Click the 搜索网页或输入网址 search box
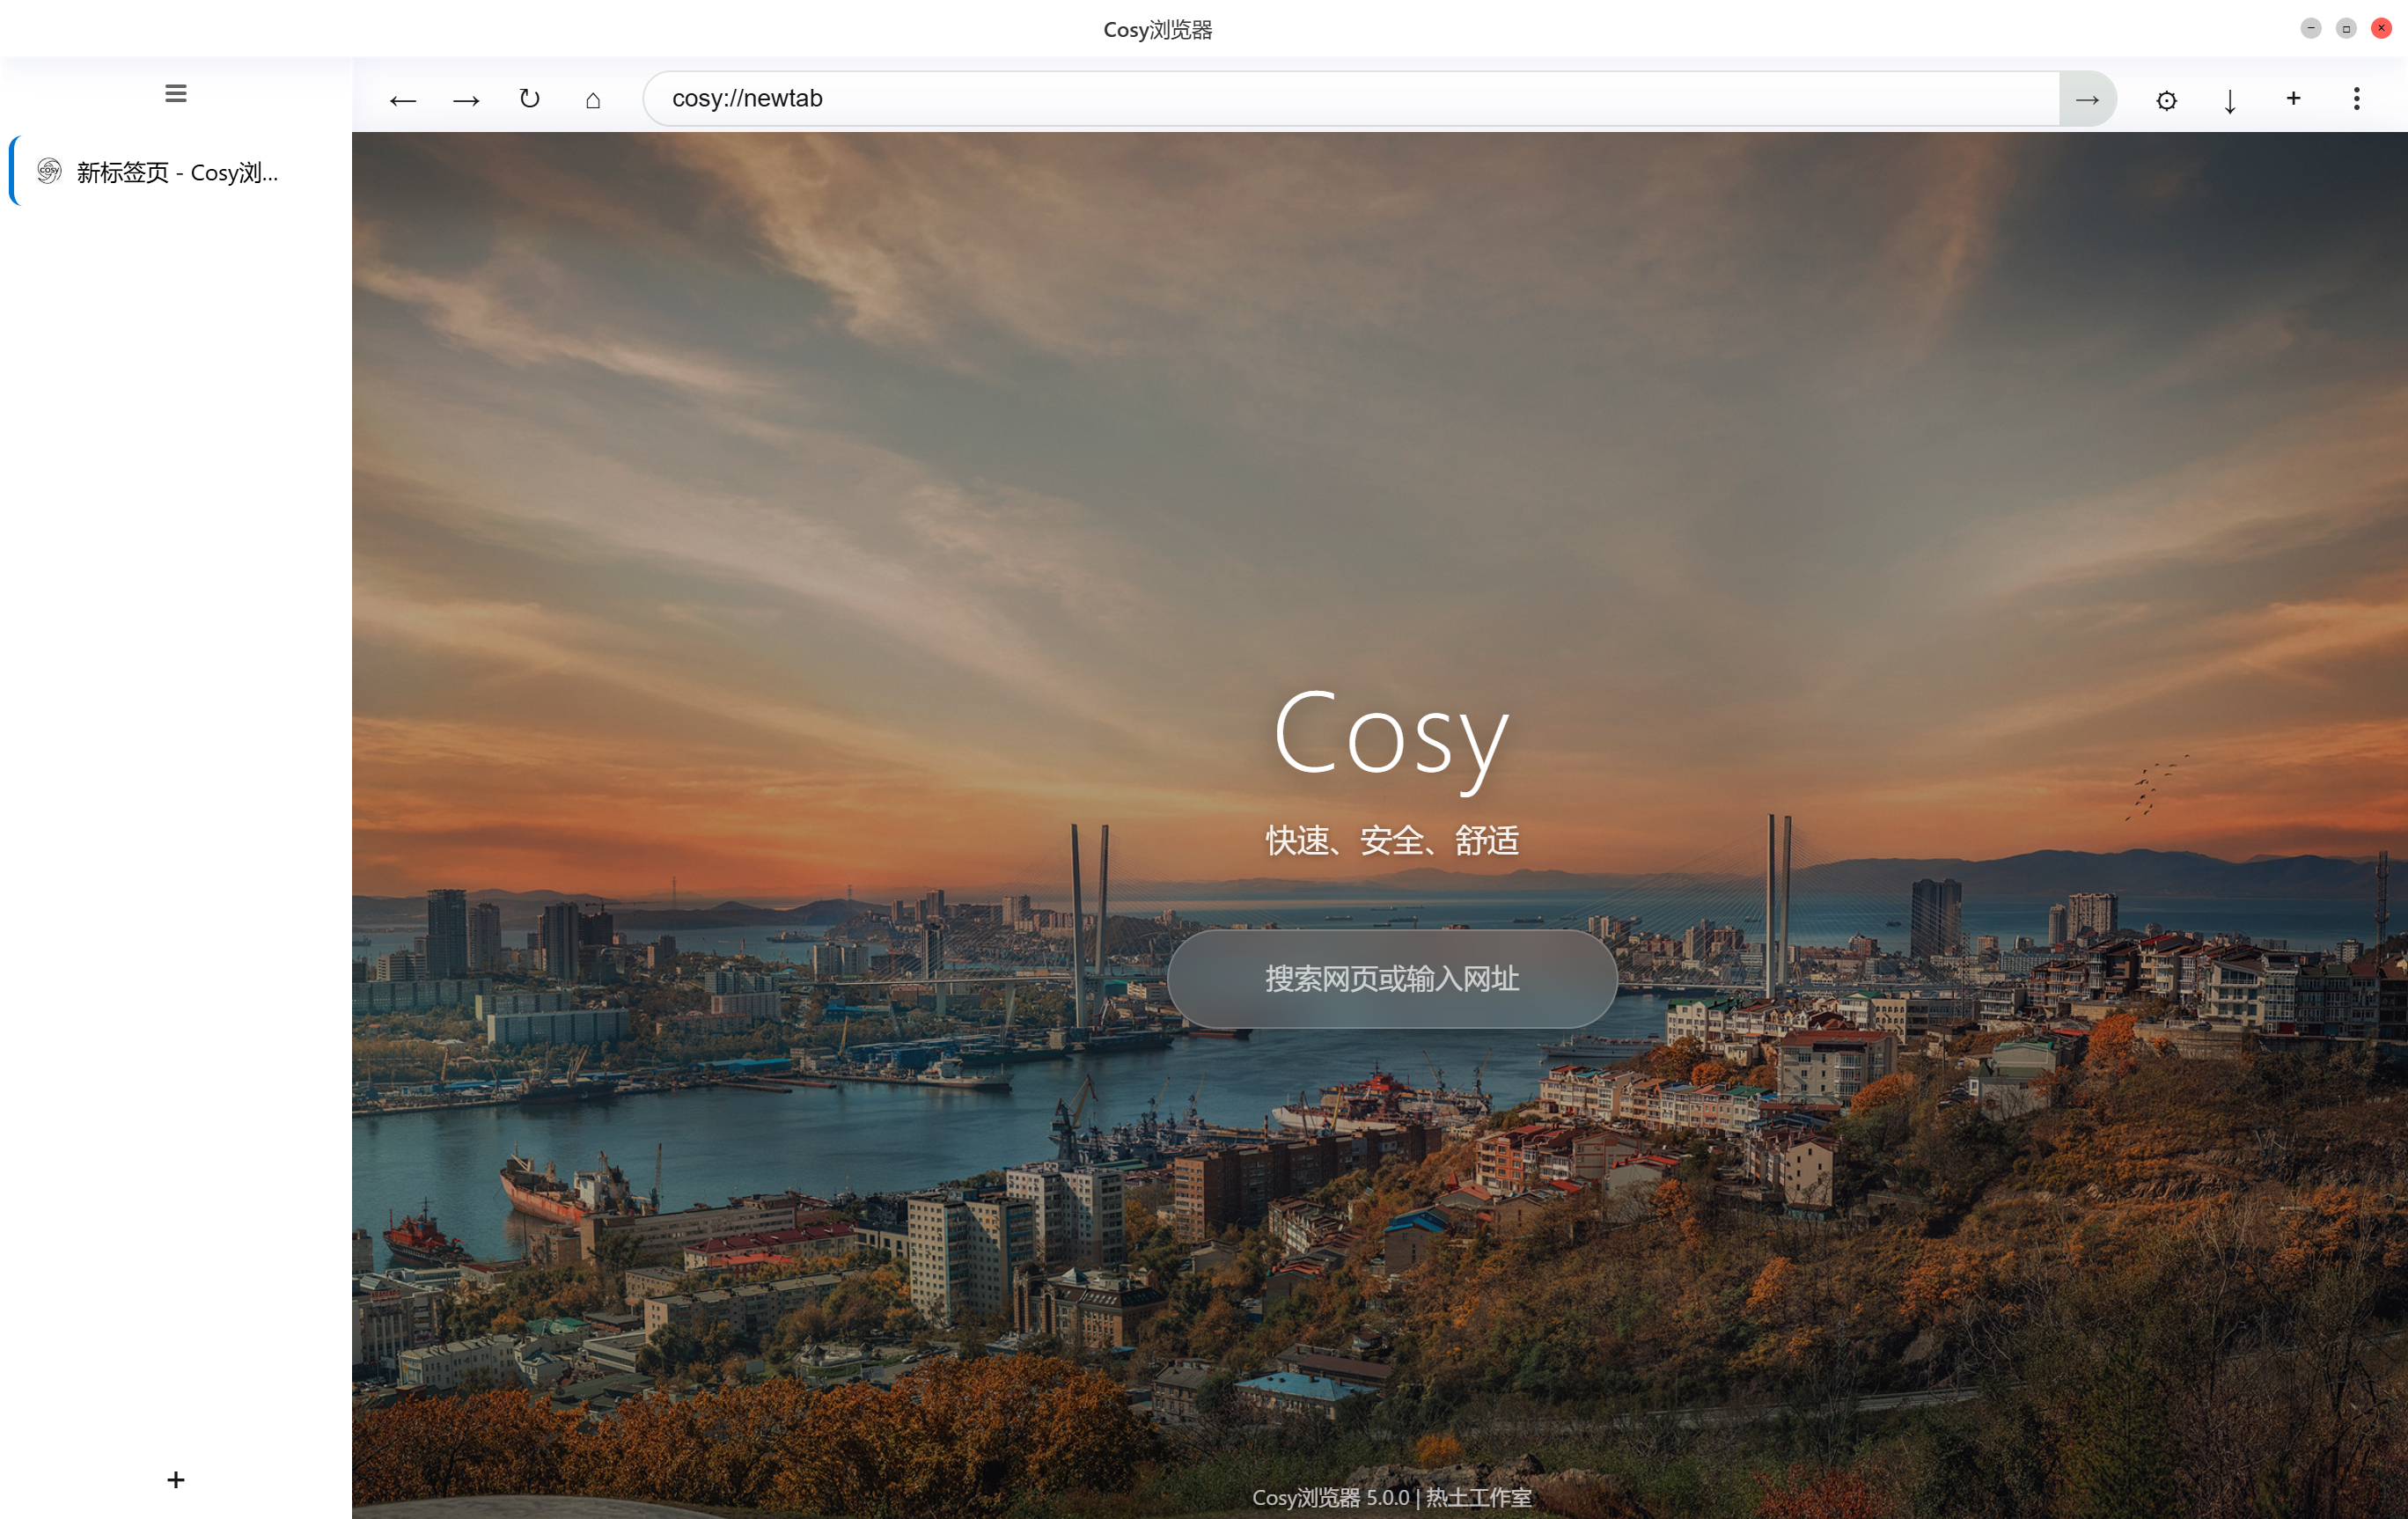 1392,978
